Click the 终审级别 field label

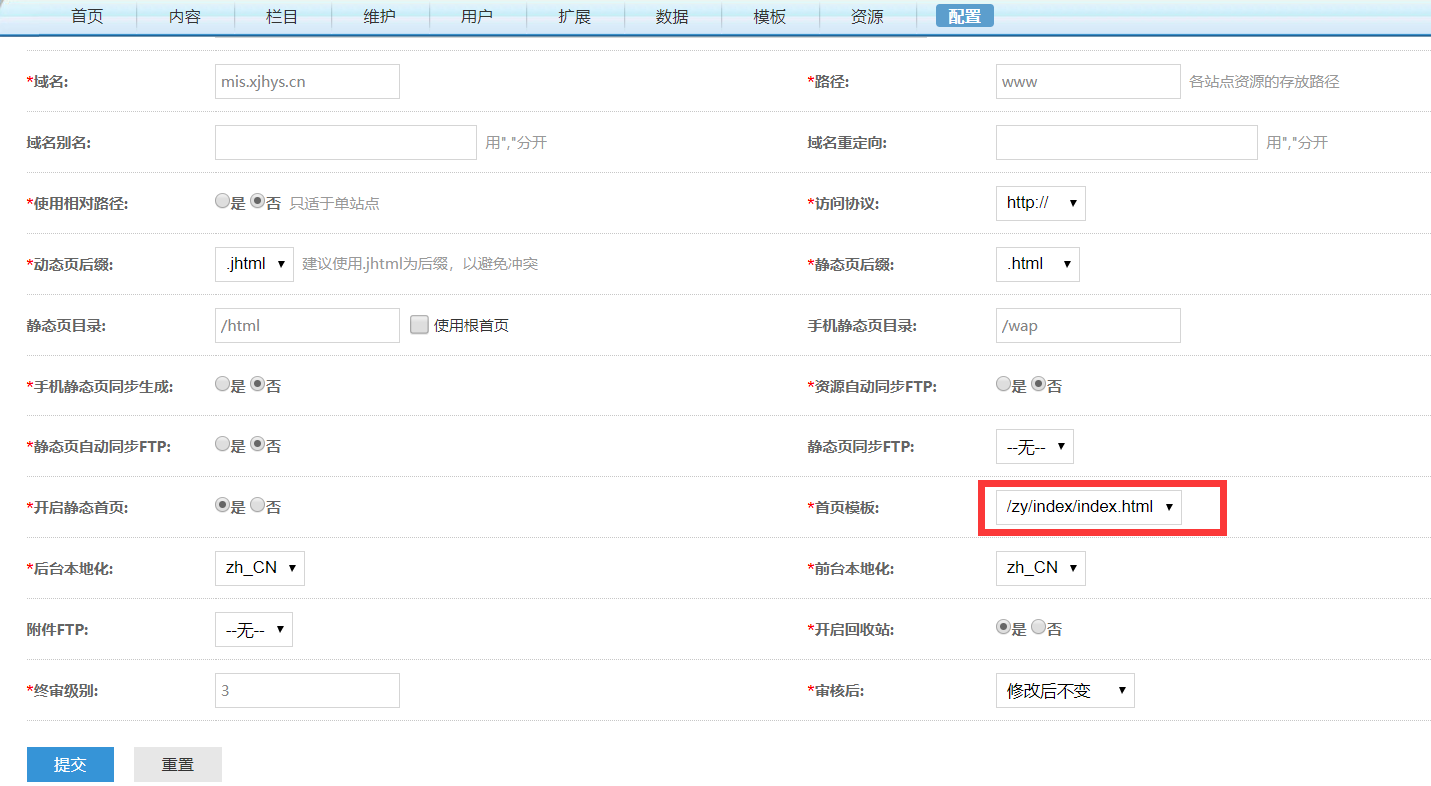pyautogui.click(x=62, y=690)
